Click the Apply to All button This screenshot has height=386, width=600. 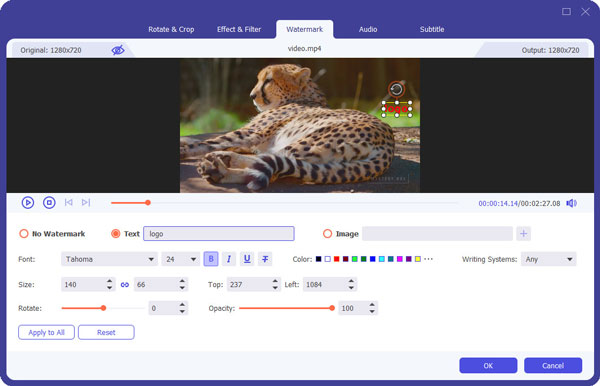46,332
